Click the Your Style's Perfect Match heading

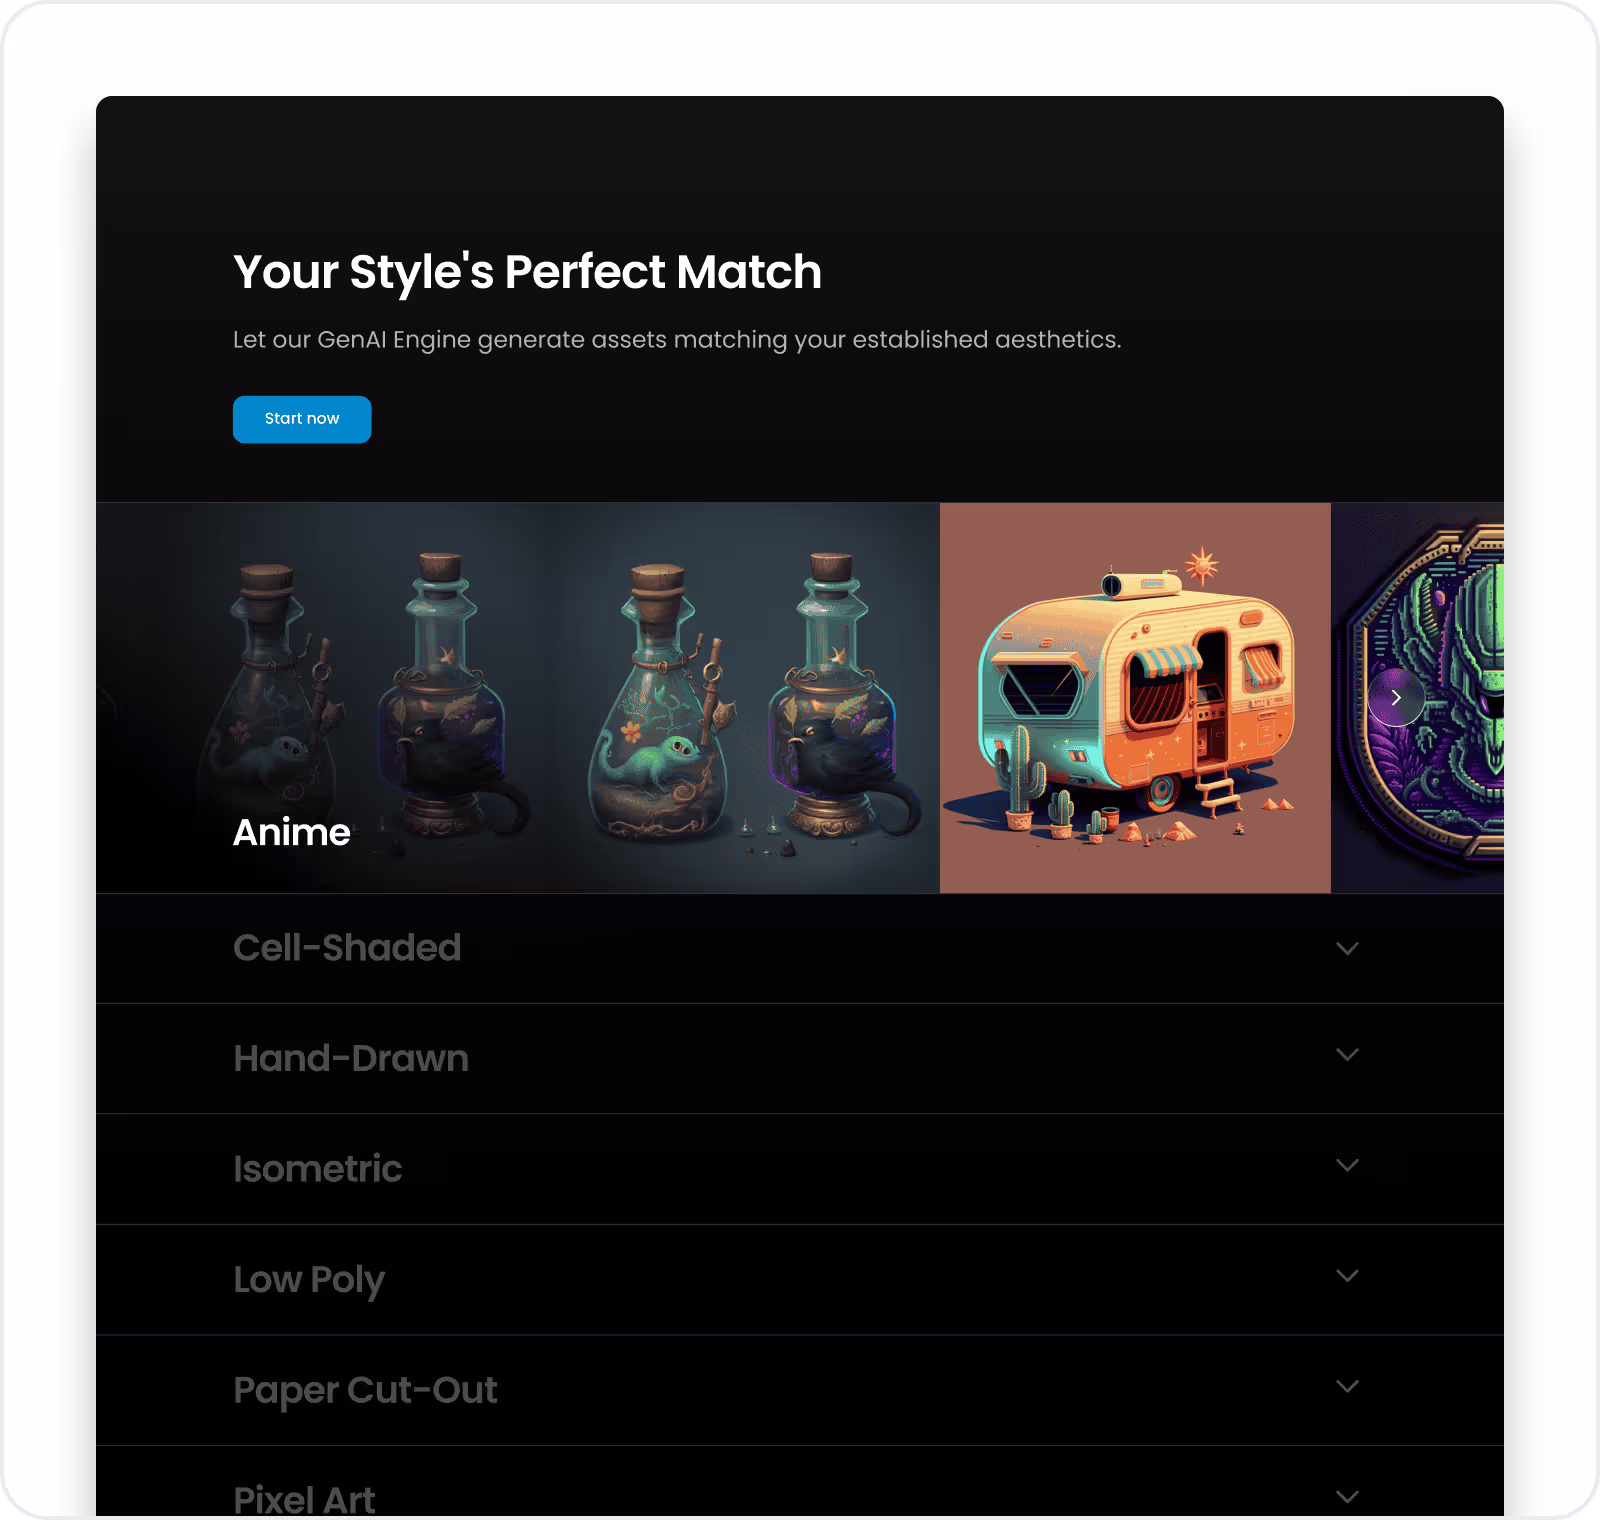[527, 272]
